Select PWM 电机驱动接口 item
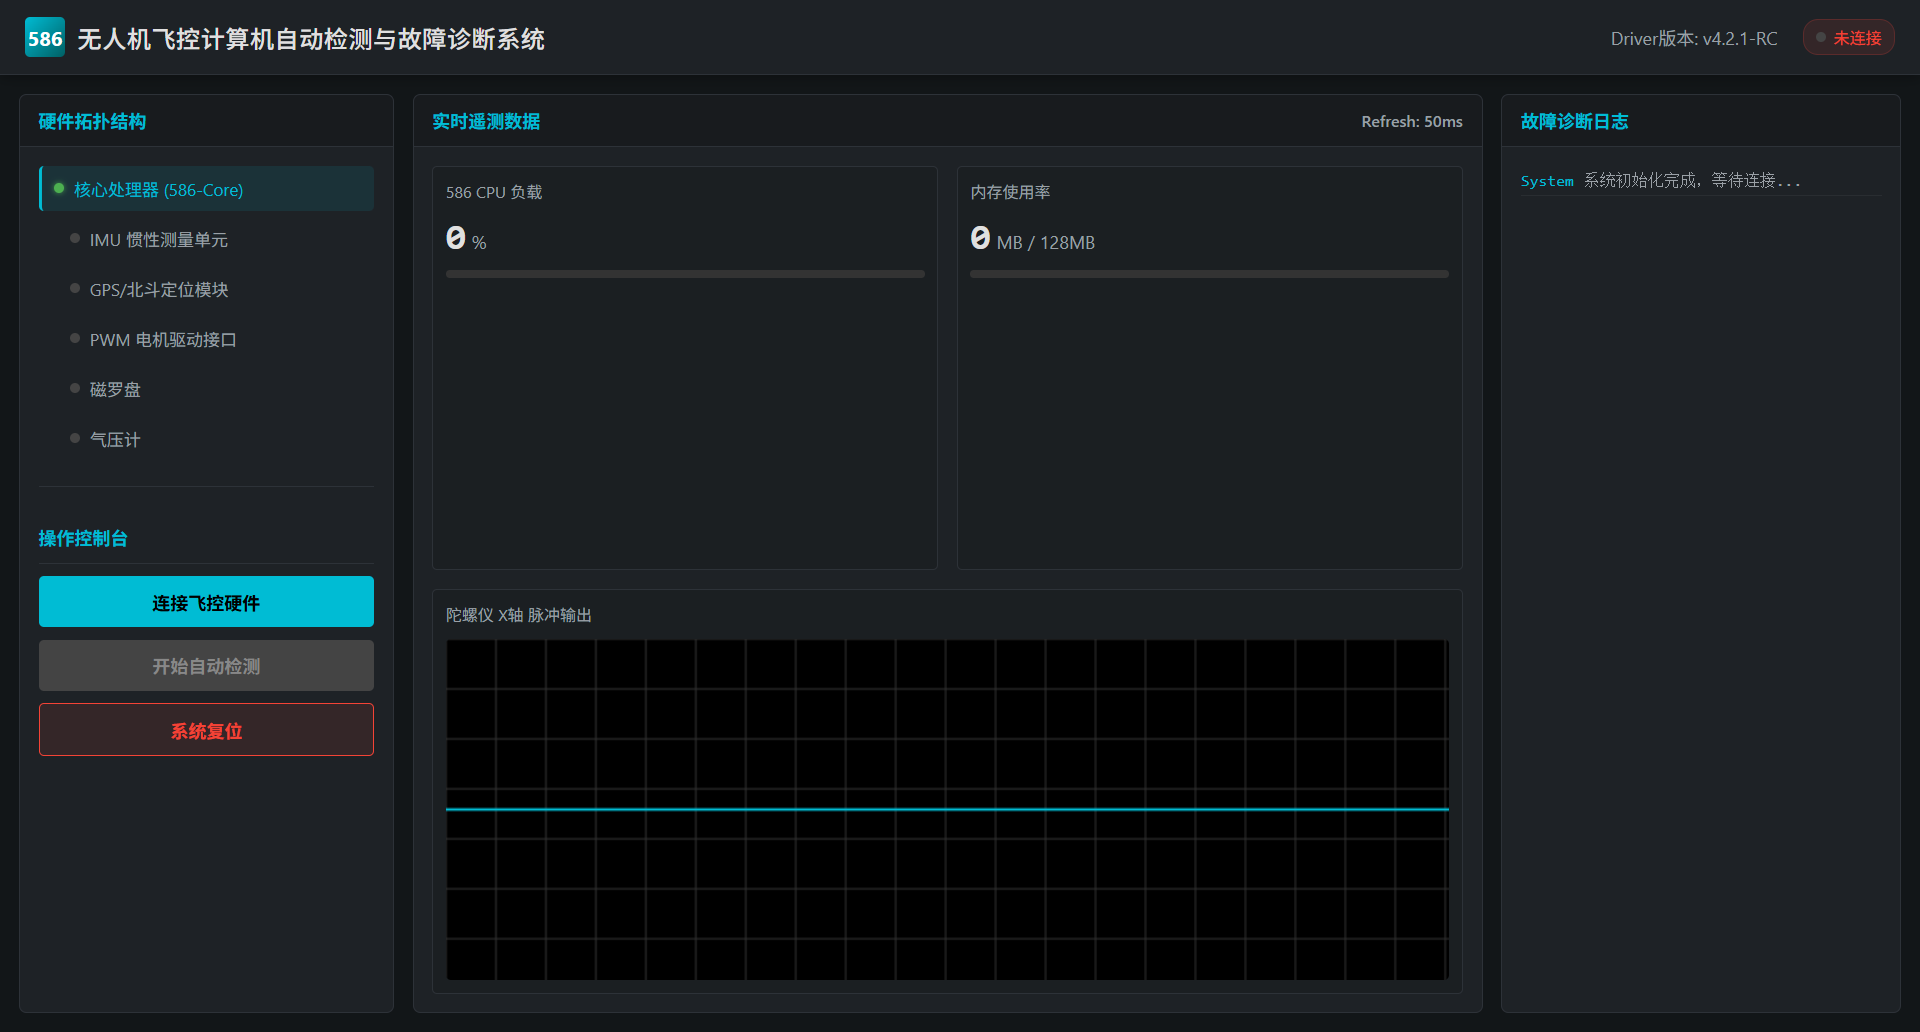This screenshot has height=1032, width=1920. point(162,340)
